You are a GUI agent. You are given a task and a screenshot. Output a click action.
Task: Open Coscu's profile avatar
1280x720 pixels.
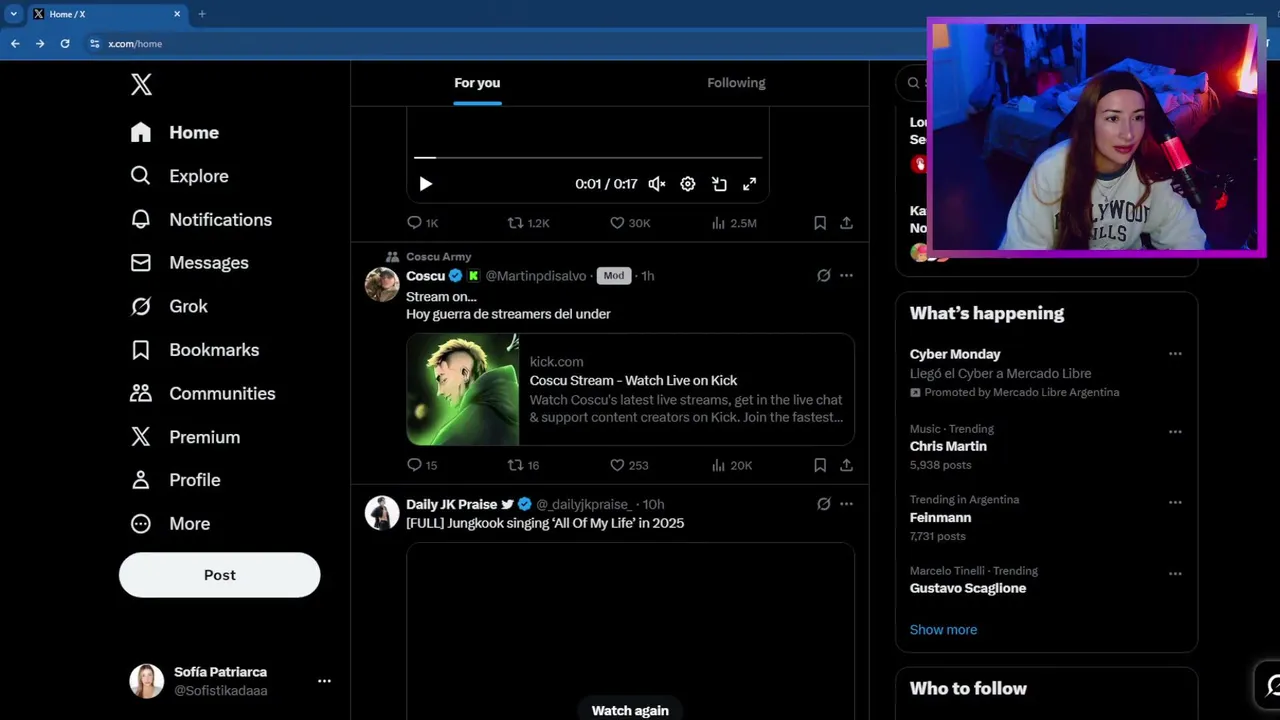click(382, 284)
